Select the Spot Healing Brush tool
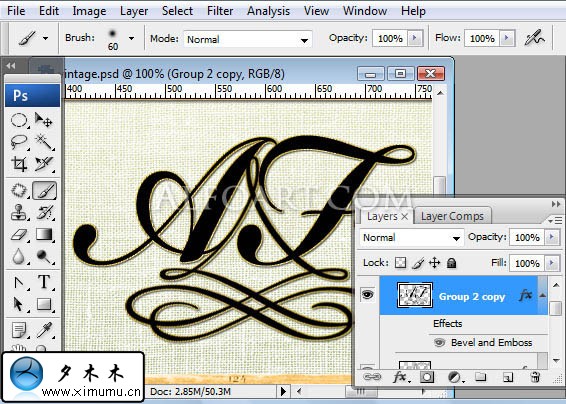The image size is (566, 404). 19,190
